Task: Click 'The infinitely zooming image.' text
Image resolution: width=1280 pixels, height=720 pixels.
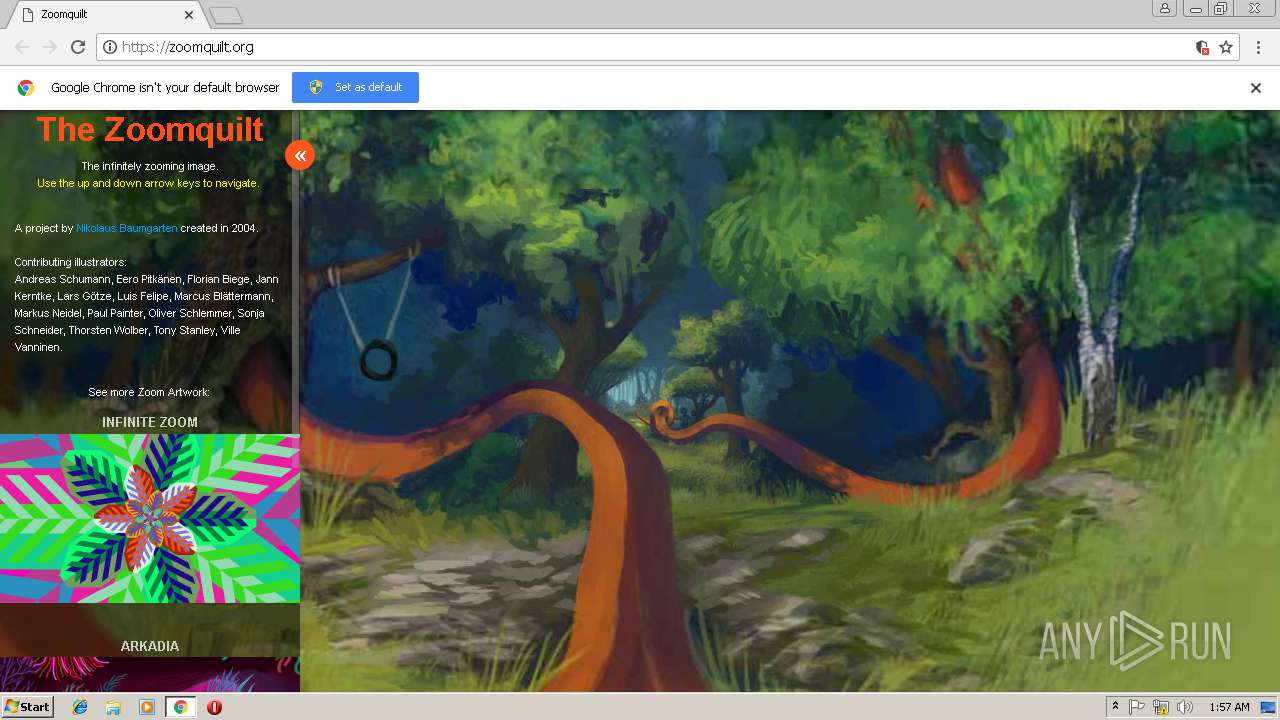Action: click(149, 166)
